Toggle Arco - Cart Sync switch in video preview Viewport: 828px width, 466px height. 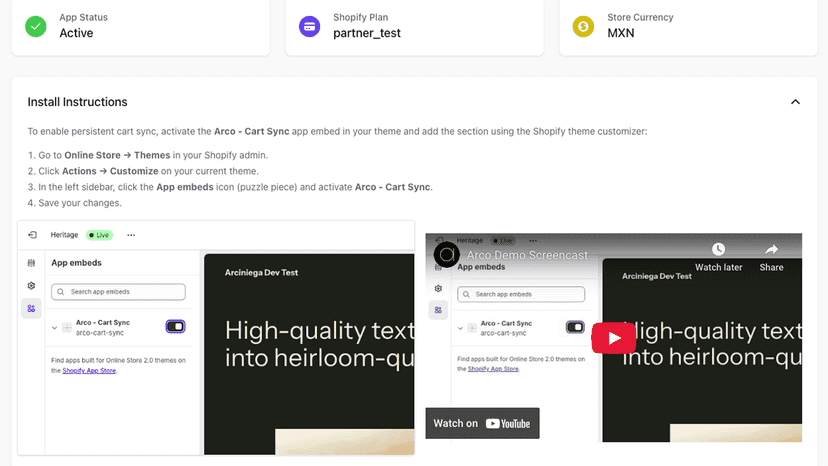[575, 327]
